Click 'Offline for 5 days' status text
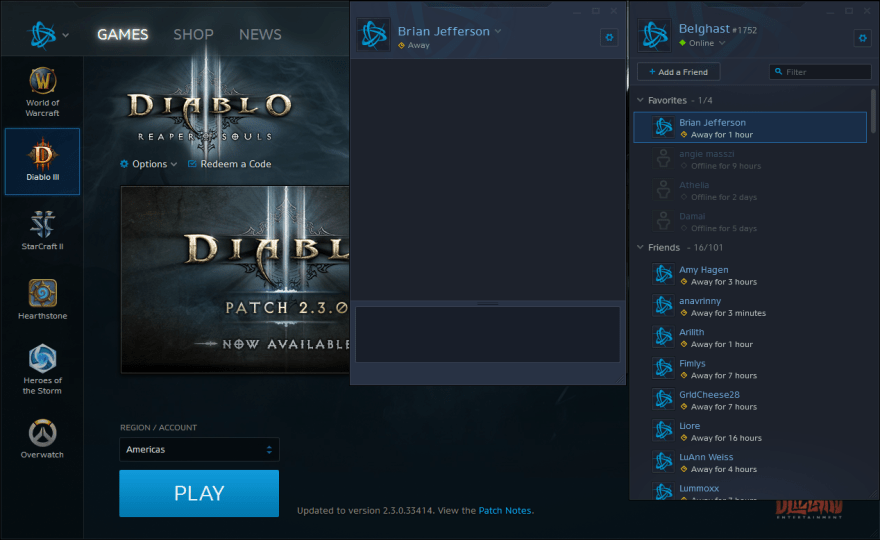Viewport: 880px width, 540px height. [724, 228]
